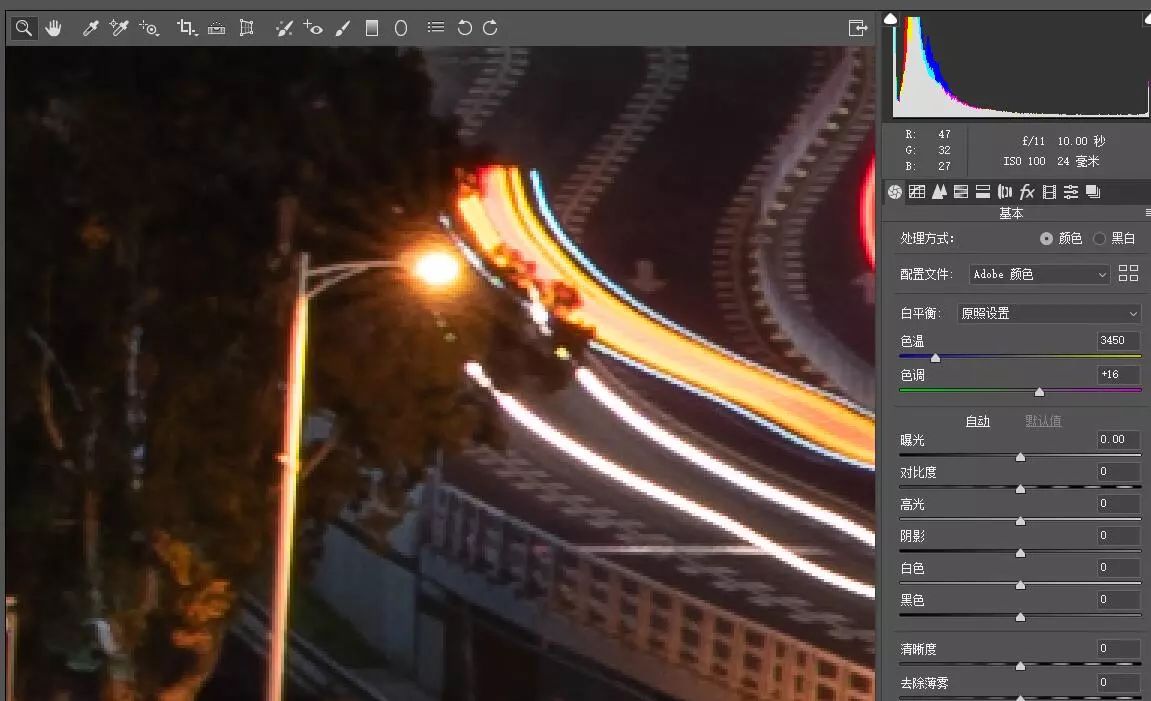The image size is (1151, 701).
Task: Click the 曝光 exposure value field
Action: tap(1118, 439)
